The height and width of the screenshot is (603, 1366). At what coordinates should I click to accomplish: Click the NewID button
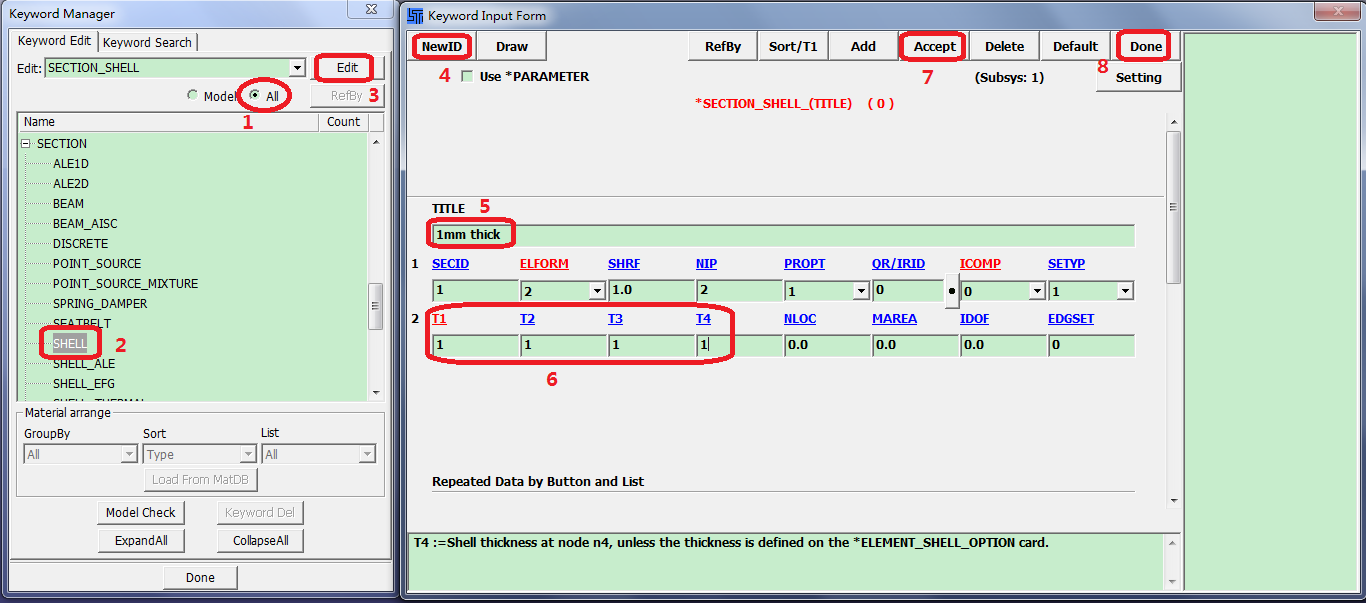pyautogui.click(x=442, y=46)
